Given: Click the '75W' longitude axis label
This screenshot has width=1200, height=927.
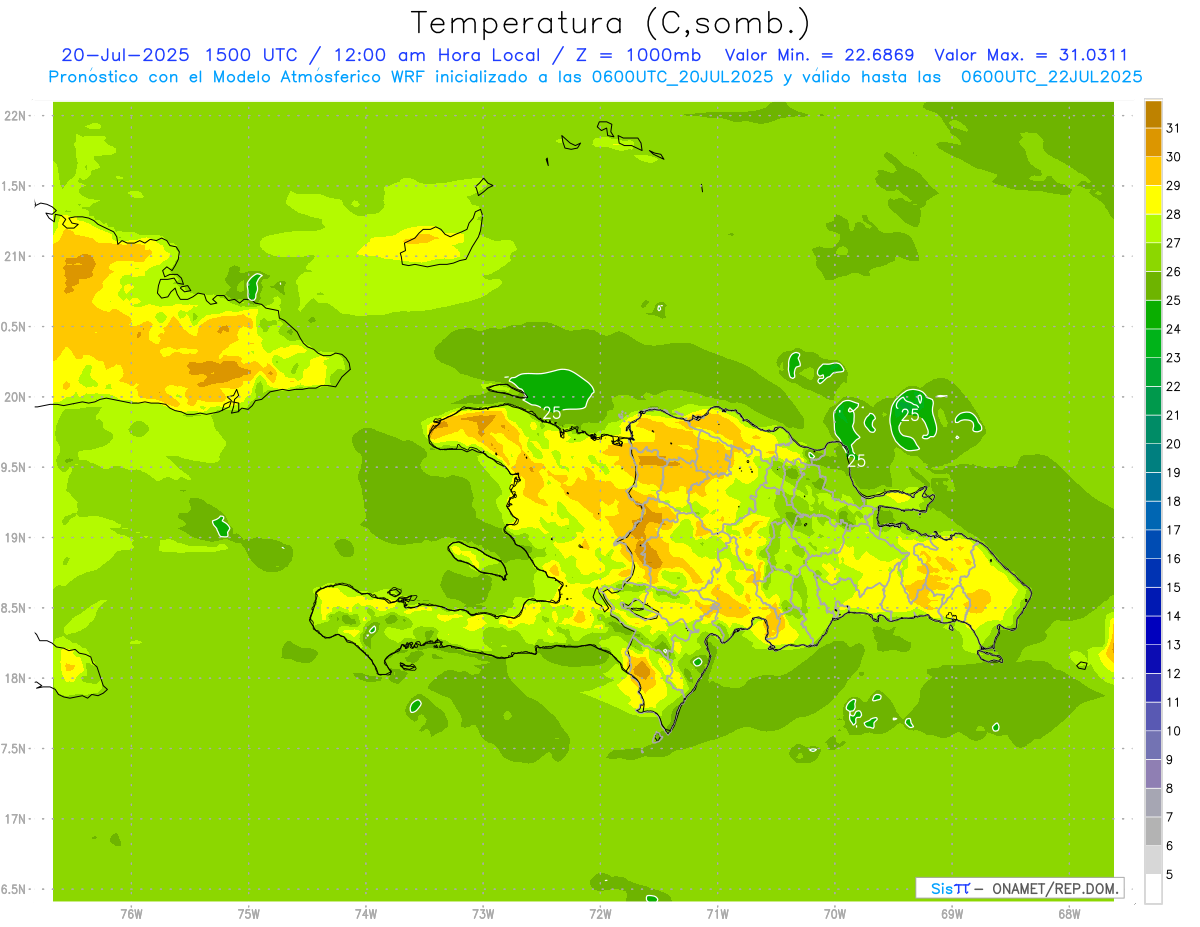Looking at the screenshot, I should [x=249, y=914].
